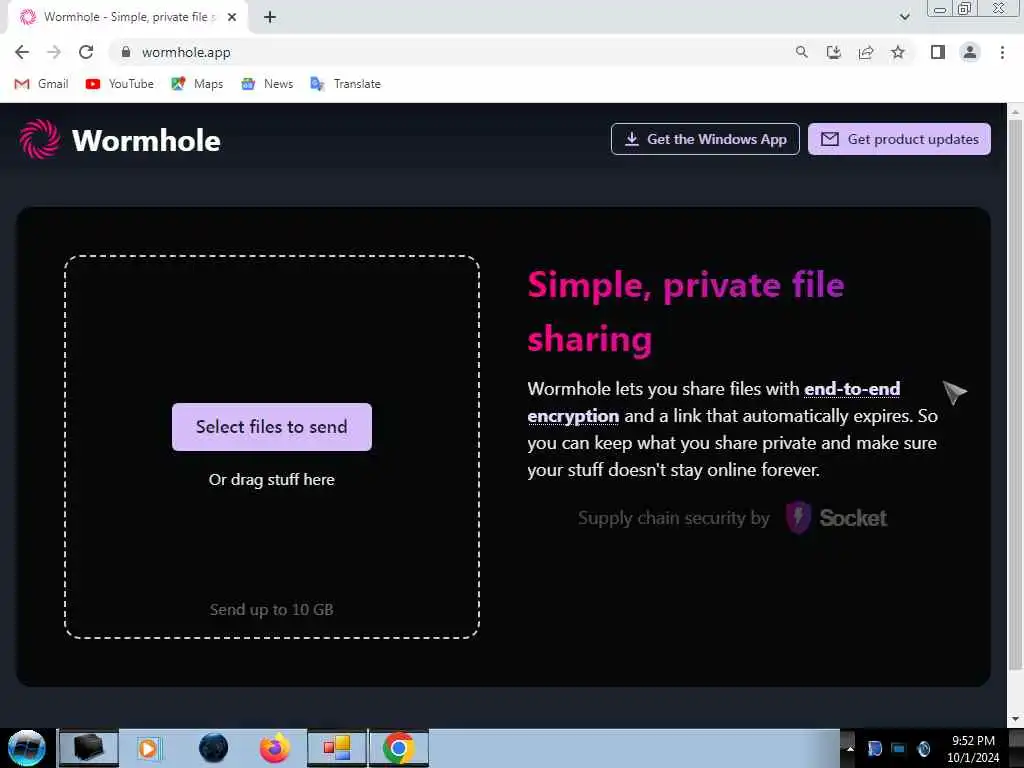Launch Firefox from the taskbar
Screen dimensions: 1024x768
click(275, 748)
